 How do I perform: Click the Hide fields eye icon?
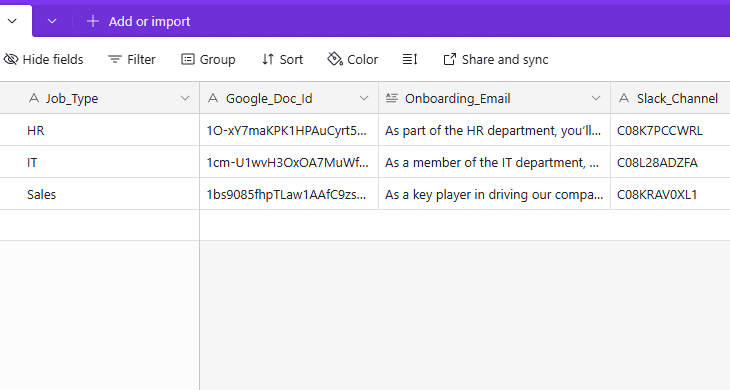tap(11, 60)
